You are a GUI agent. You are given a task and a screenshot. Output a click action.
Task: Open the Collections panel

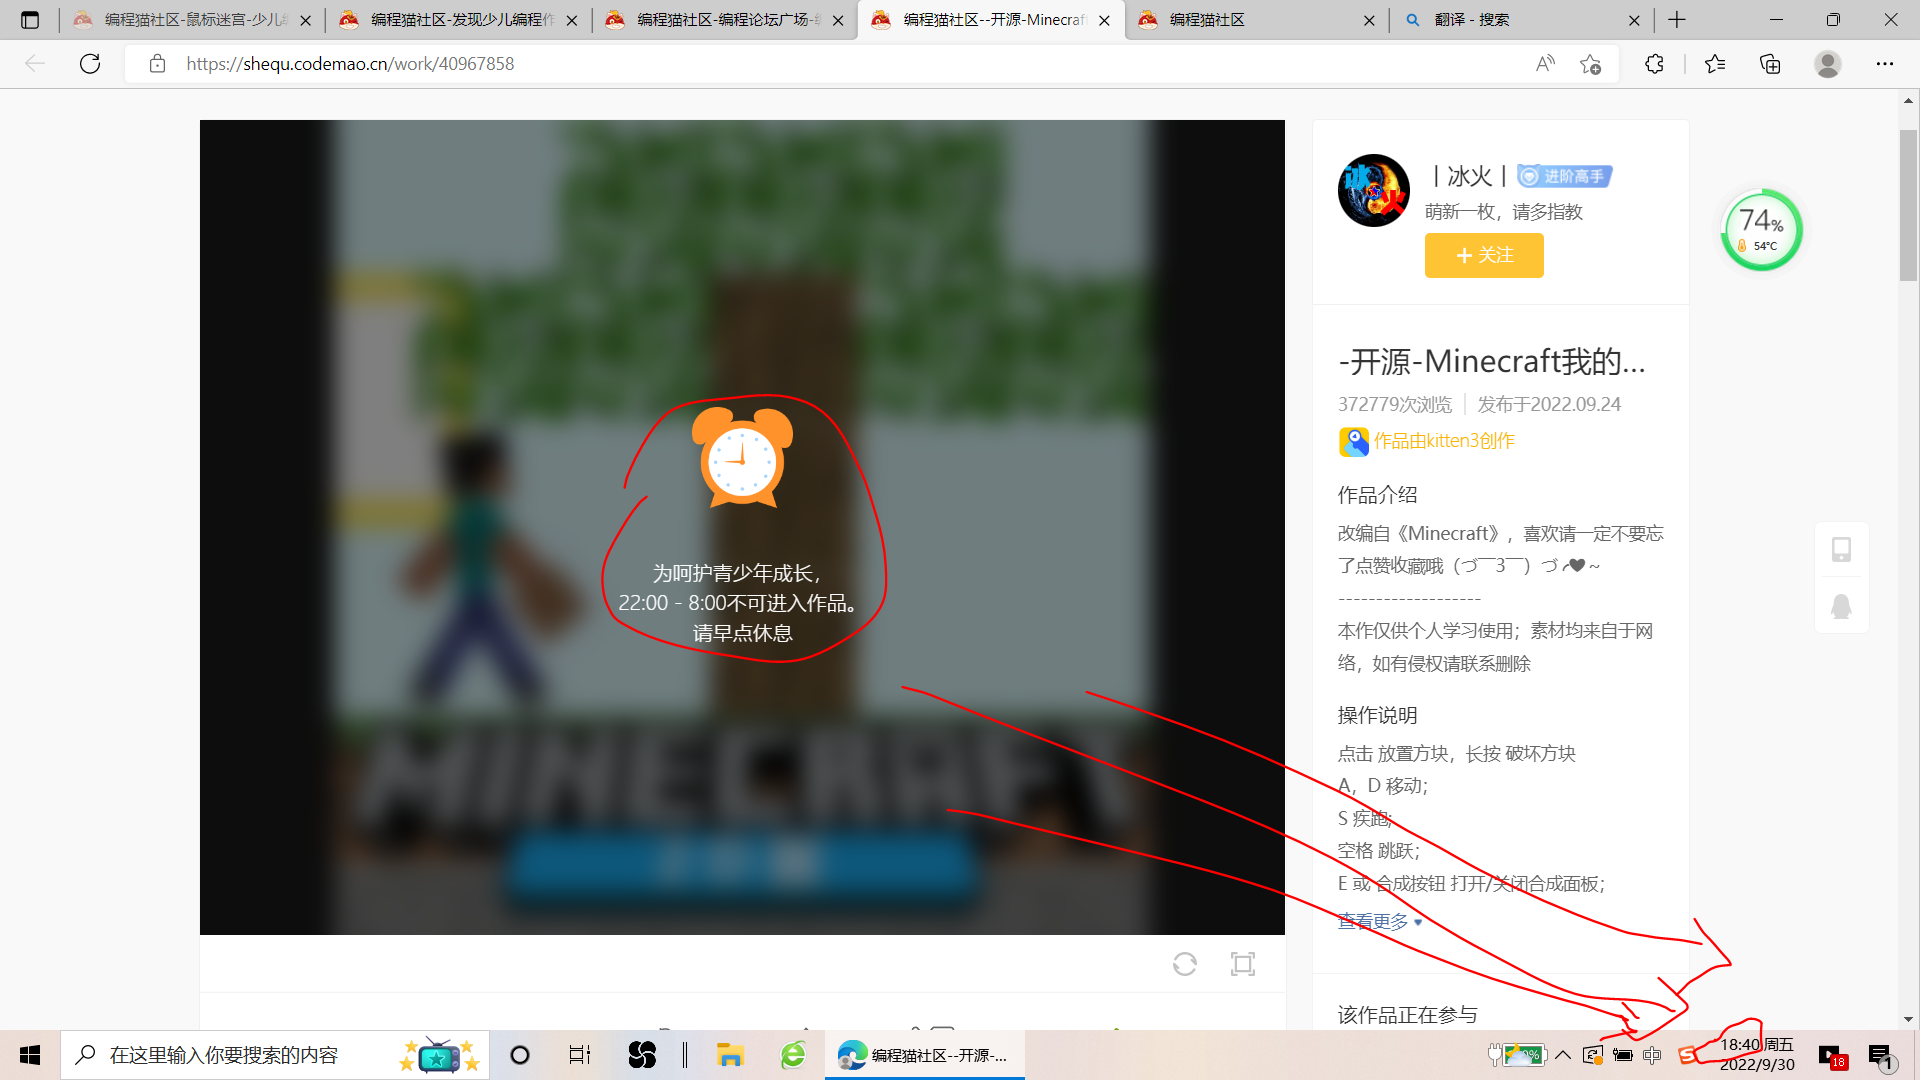tap(1770, 64)
